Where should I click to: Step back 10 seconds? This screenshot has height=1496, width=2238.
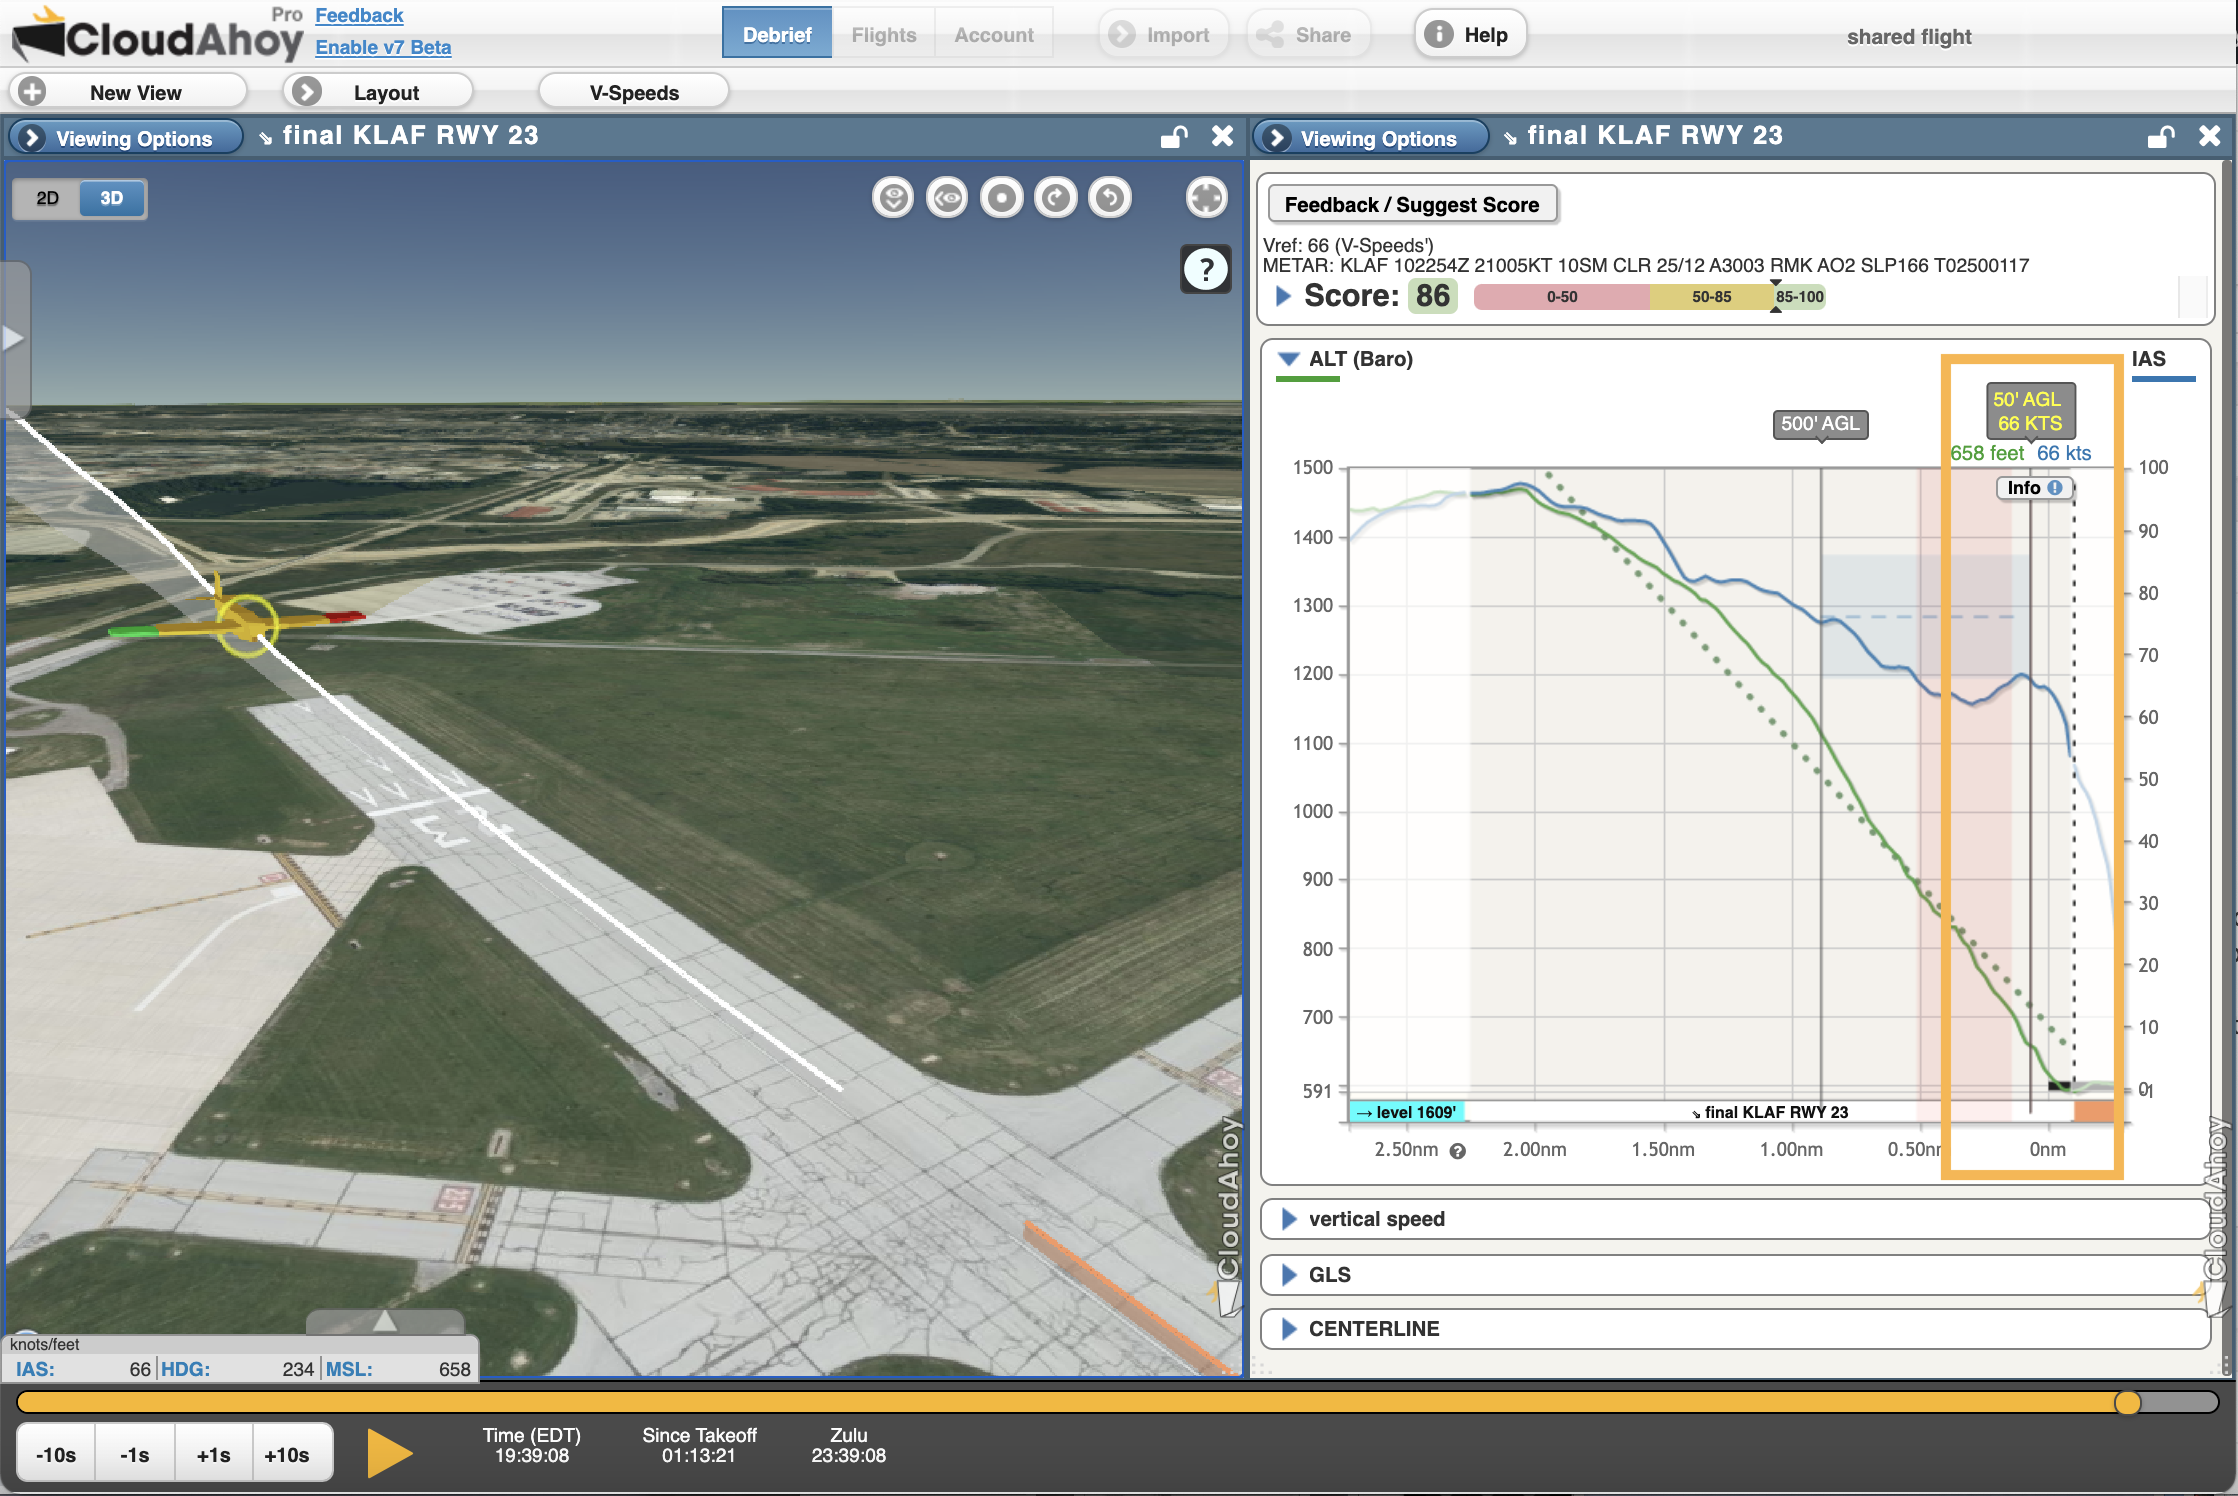point(56,1455)
